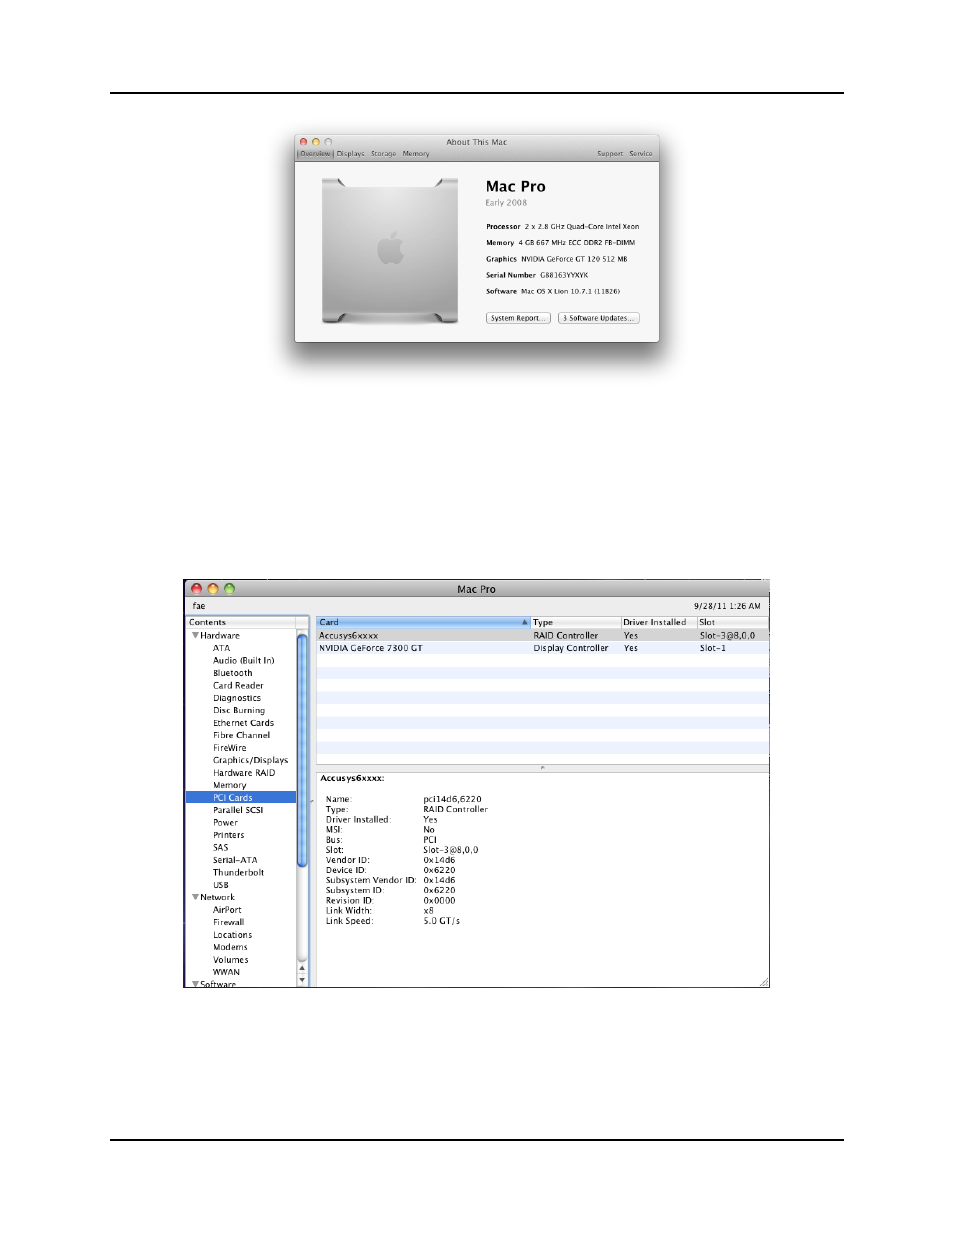
Task: Minimize the About This Mac window
Action: (x=316, y=142)
